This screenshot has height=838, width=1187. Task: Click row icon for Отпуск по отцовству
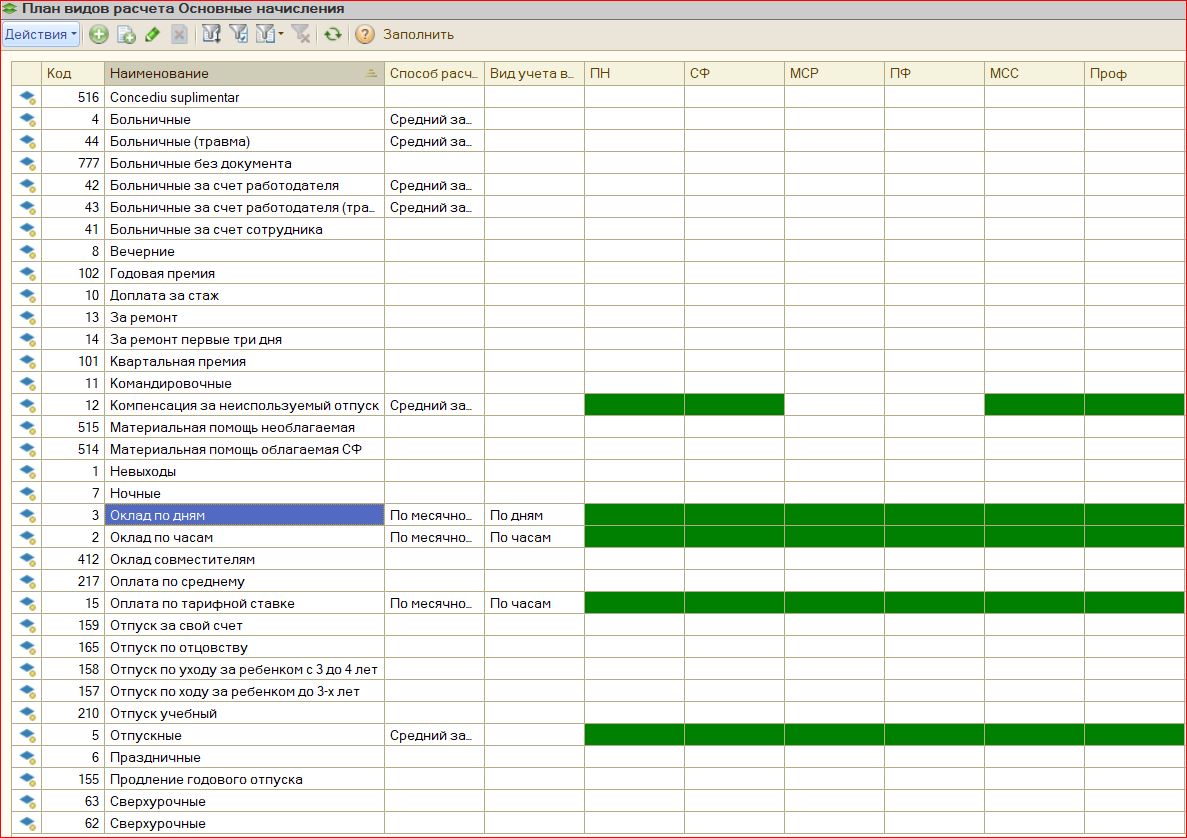pyautogui.click(x=27, y=647)
